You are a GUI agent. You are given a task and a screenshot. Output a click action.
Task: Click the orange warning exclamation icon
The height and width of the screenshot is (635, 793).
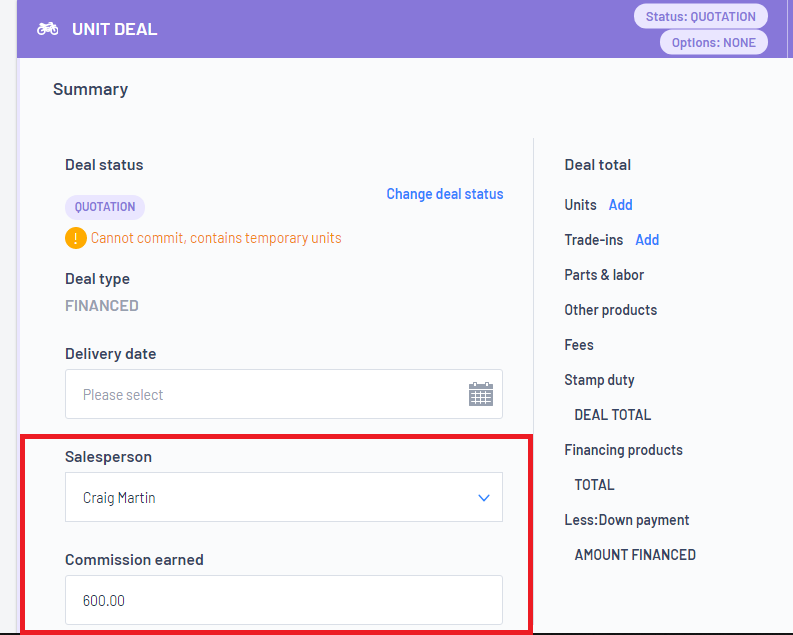coord(76,238)
